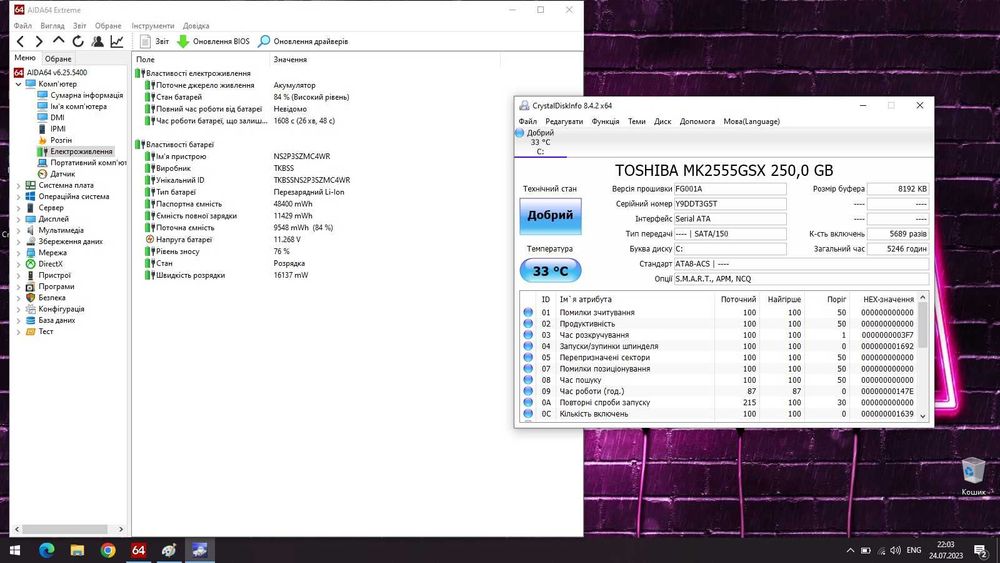Open File Explorer from the taskbar
Viewport: 1000px width, 563px height.
(x=77, y=550)
